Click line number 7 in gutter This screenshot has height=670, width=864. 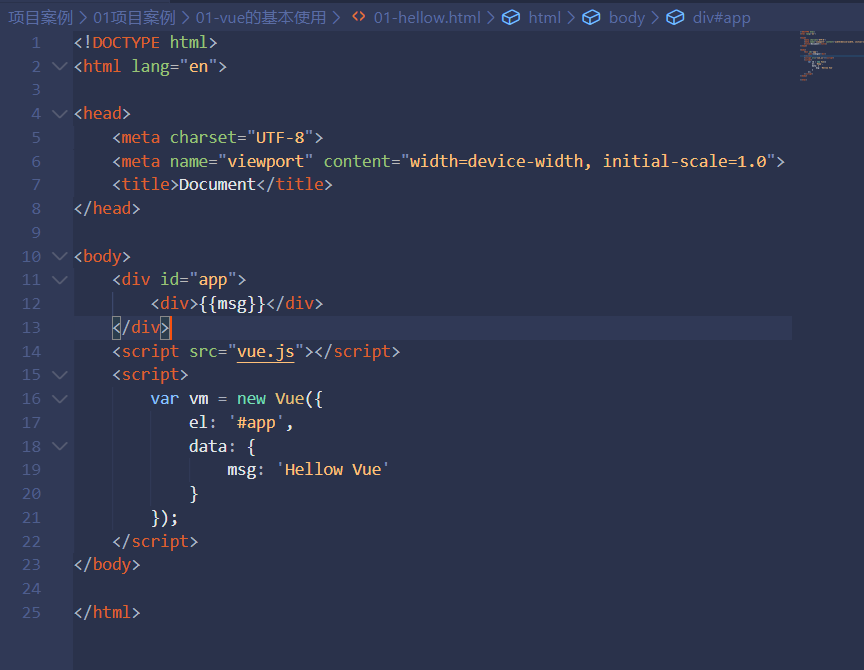point(36,185)
